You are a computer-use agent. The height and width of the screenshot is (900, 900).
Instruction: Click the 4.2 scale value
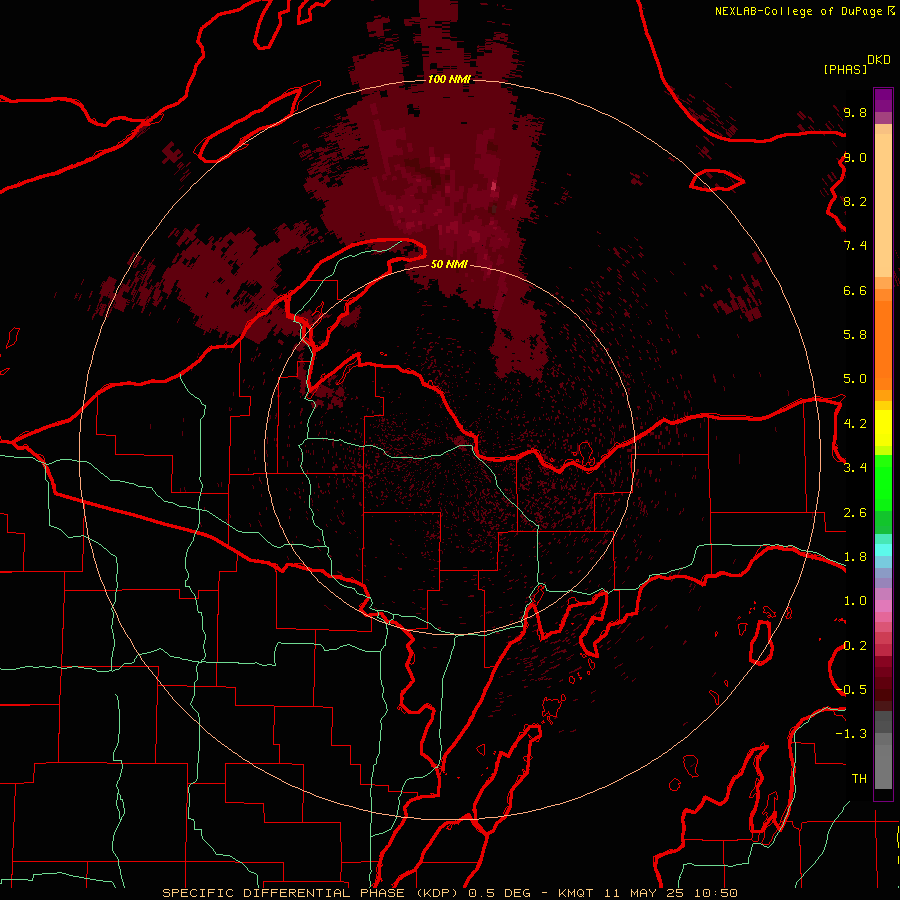[855, 424]
